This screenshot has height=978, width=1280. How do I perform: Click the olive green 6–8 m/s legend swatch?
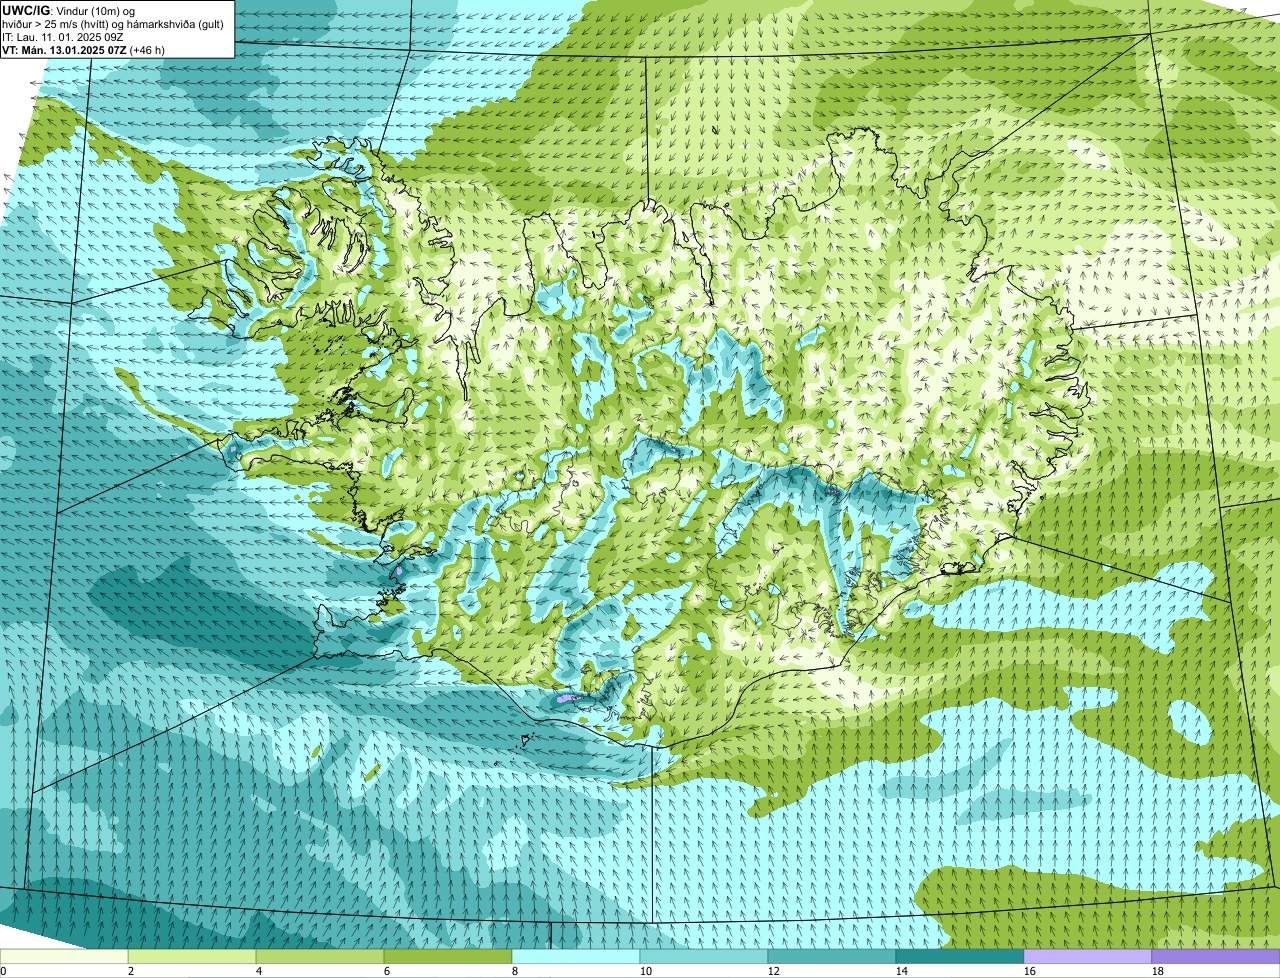pos(448,957)
